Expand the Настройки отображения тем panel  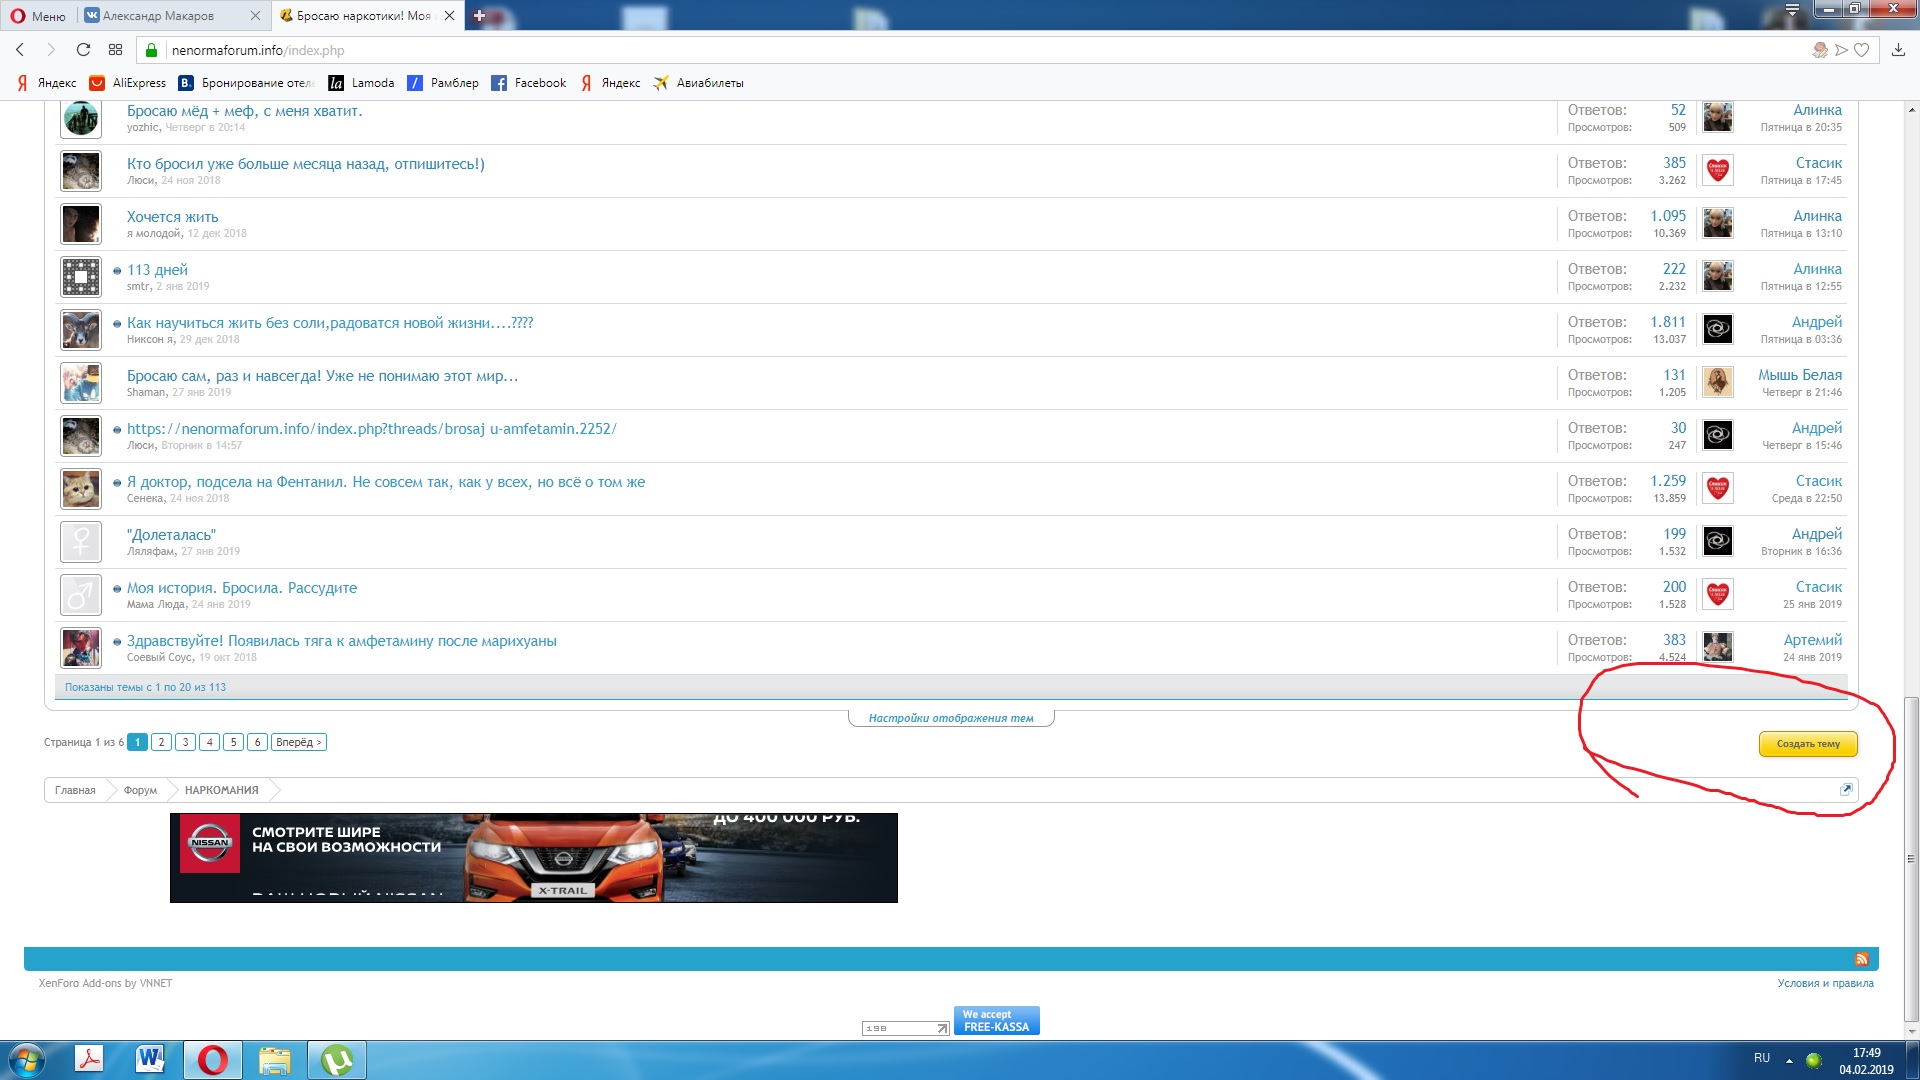950,718
